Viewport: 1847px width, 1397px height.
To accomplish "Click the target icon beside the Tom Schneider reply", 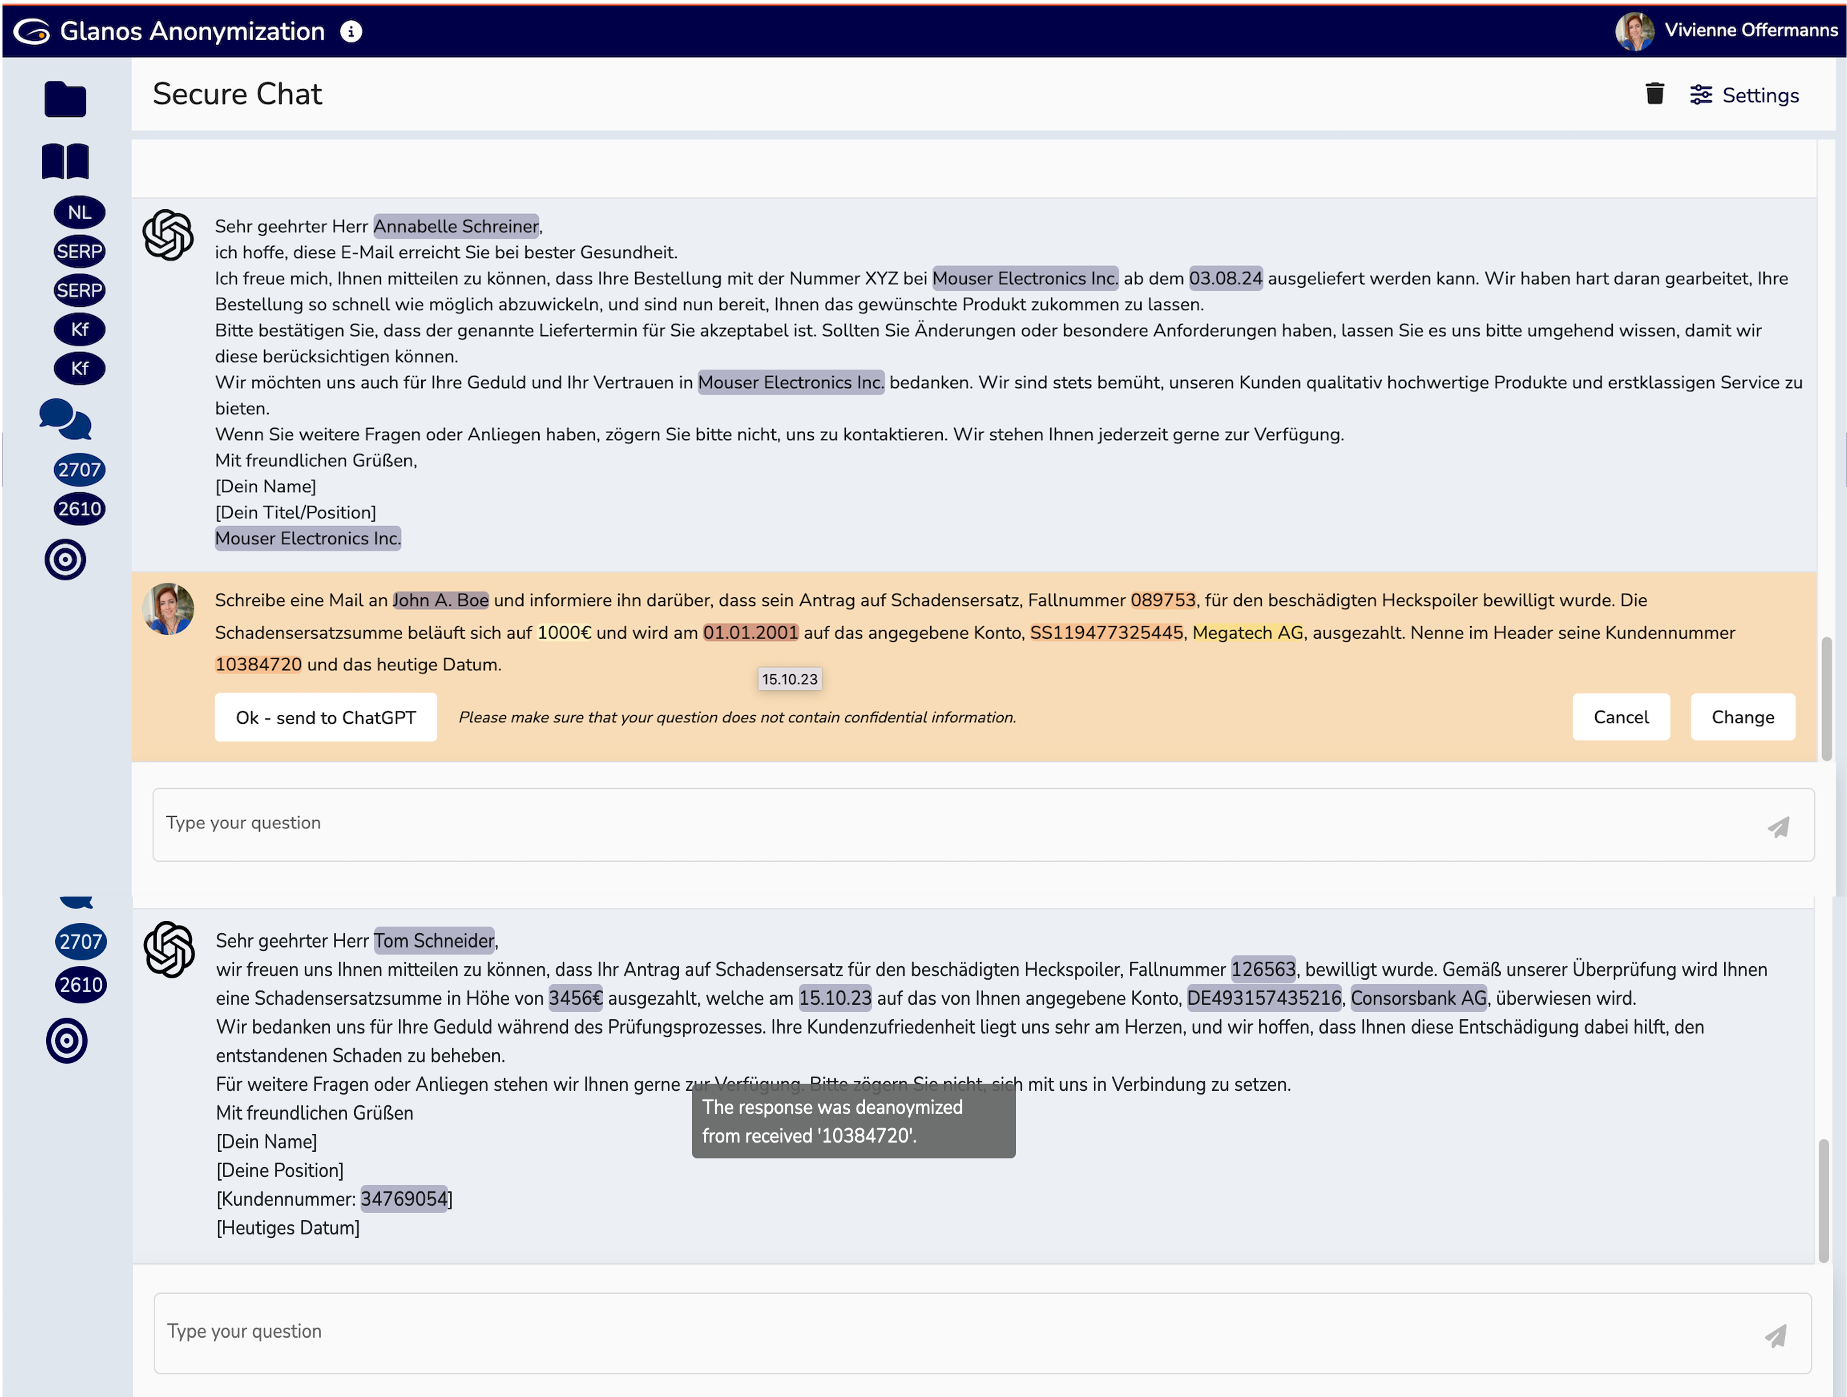I will [67, 1041].
